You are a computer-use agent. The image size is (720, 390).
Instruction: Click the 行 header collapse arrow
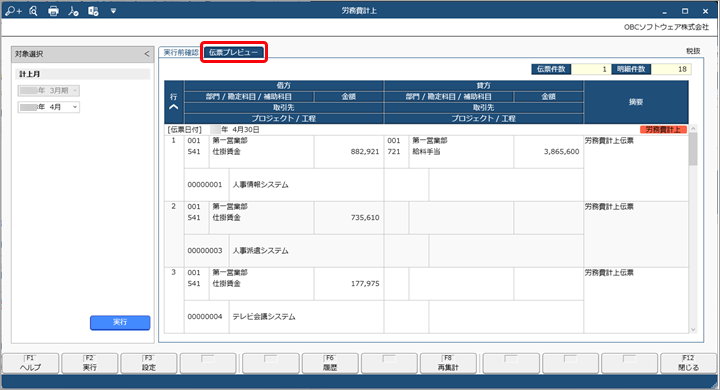(174, 107)
